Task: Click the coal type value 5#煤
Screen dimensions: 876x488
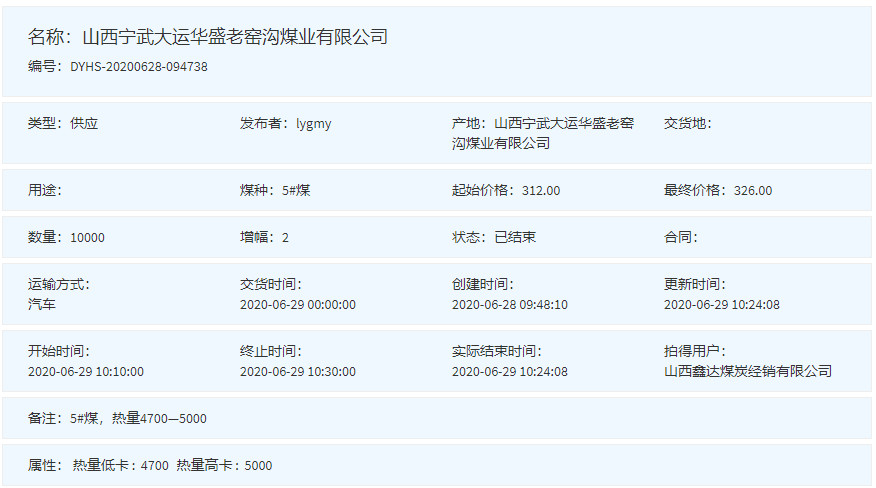Action: pos(296,190)
